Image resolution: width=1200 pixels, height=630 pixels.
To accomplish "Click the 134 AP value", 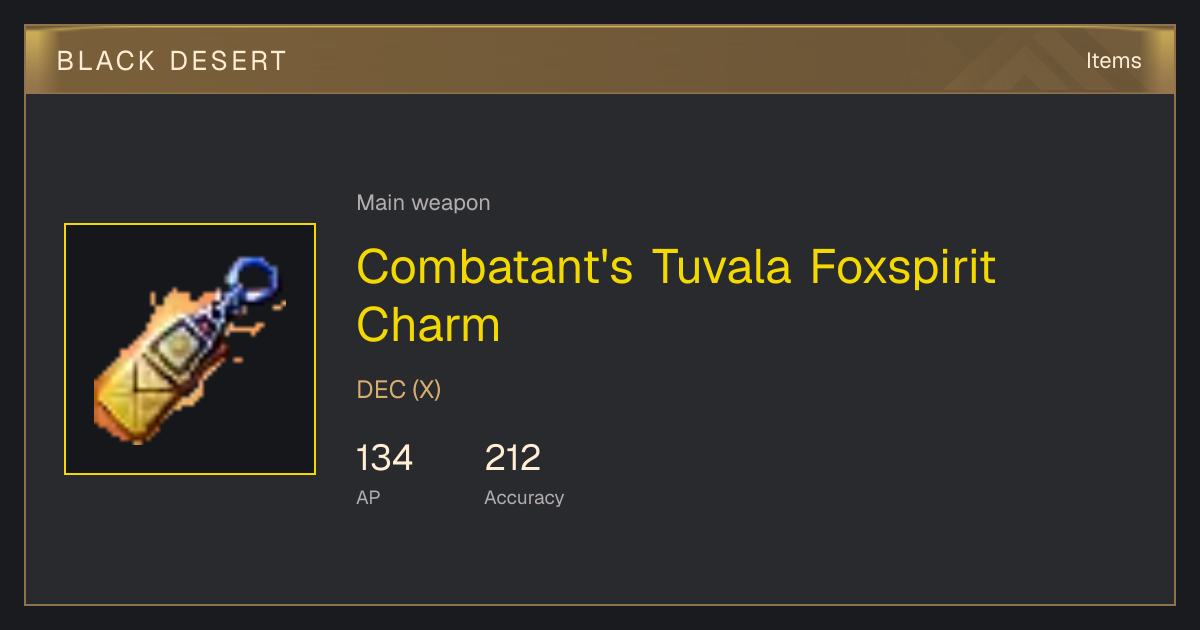I will coord(384,458).
